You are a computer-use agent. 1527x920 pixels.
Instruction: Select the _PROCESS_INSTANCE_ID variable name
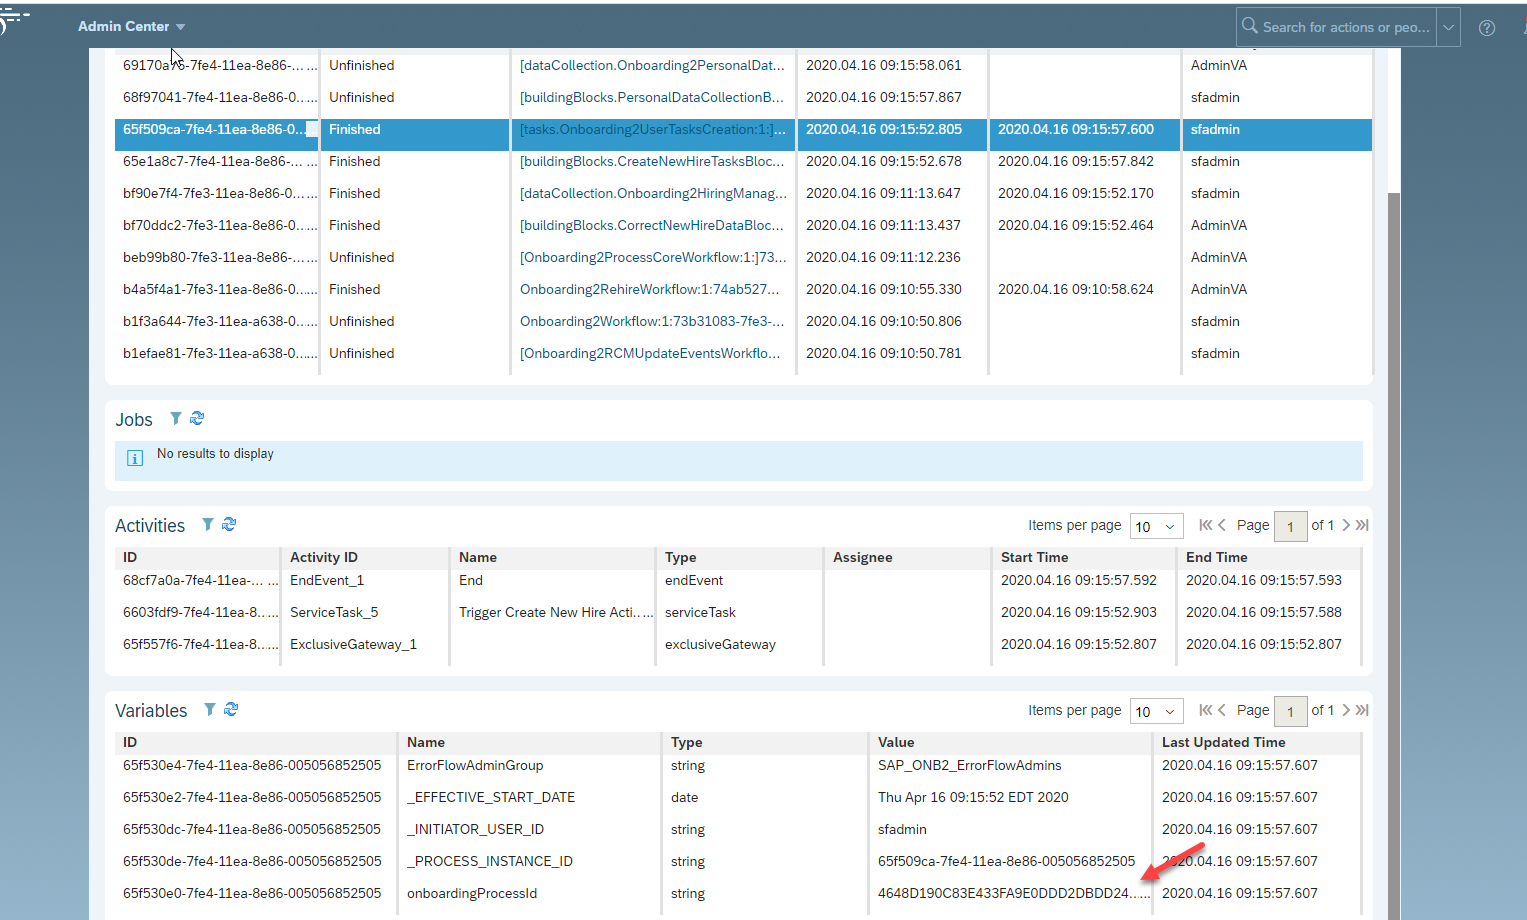point(490,861)
